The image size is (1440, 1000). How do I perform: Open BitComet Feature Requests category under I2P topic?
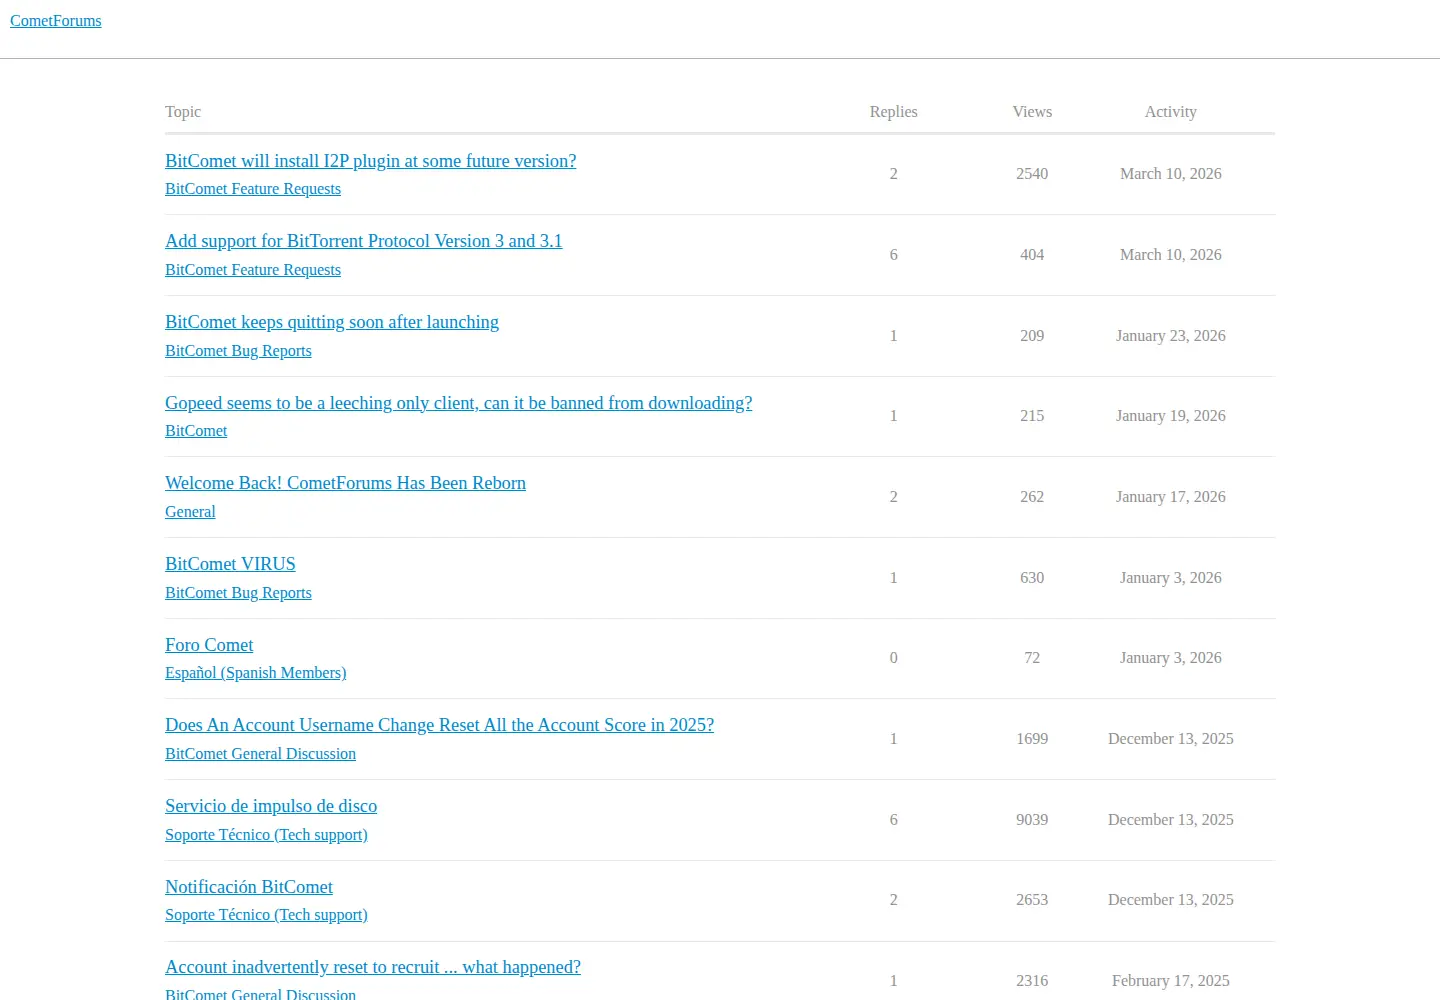coord(253,189)
